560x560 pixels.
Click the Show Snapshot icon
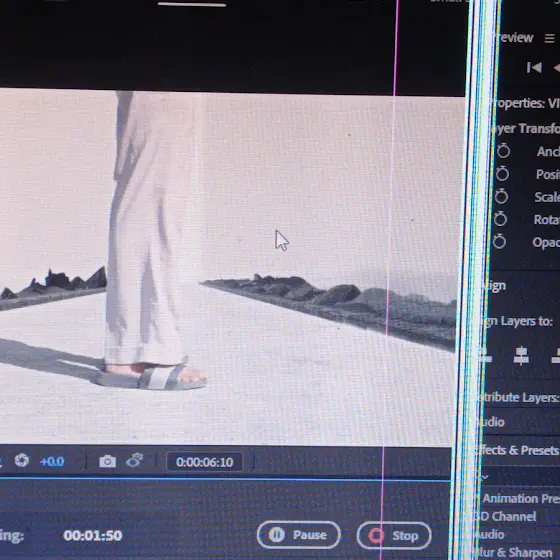point(135,460)
